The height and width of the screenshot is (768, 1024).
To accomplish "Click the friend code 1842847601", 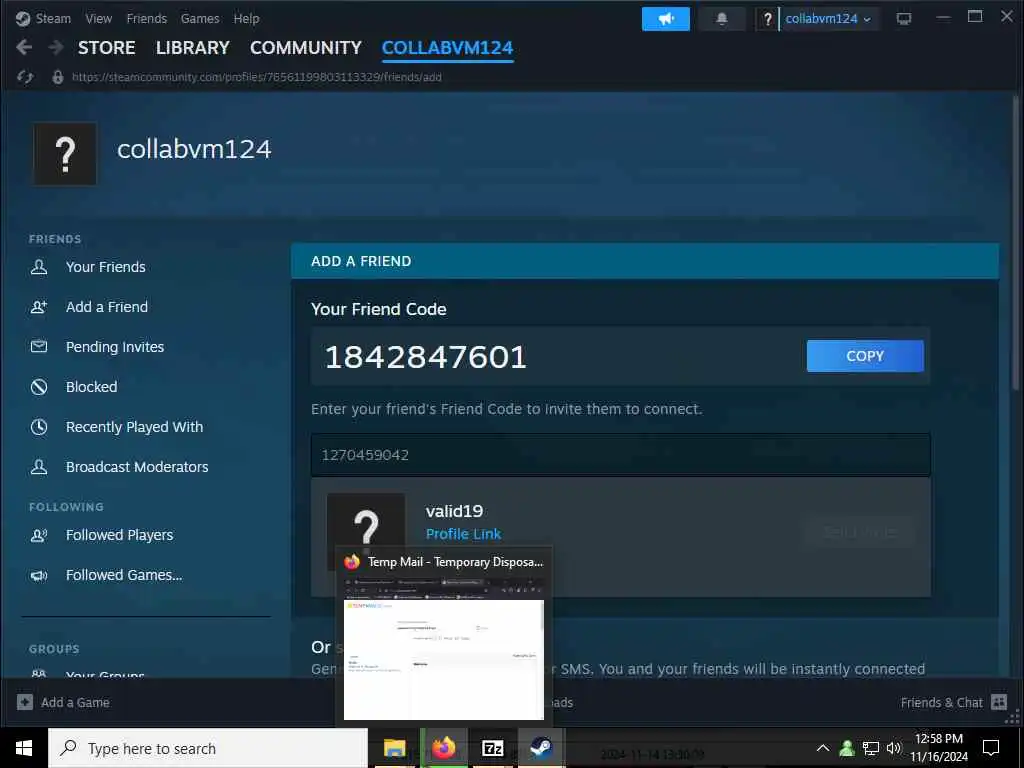I will tap(426, 357).
